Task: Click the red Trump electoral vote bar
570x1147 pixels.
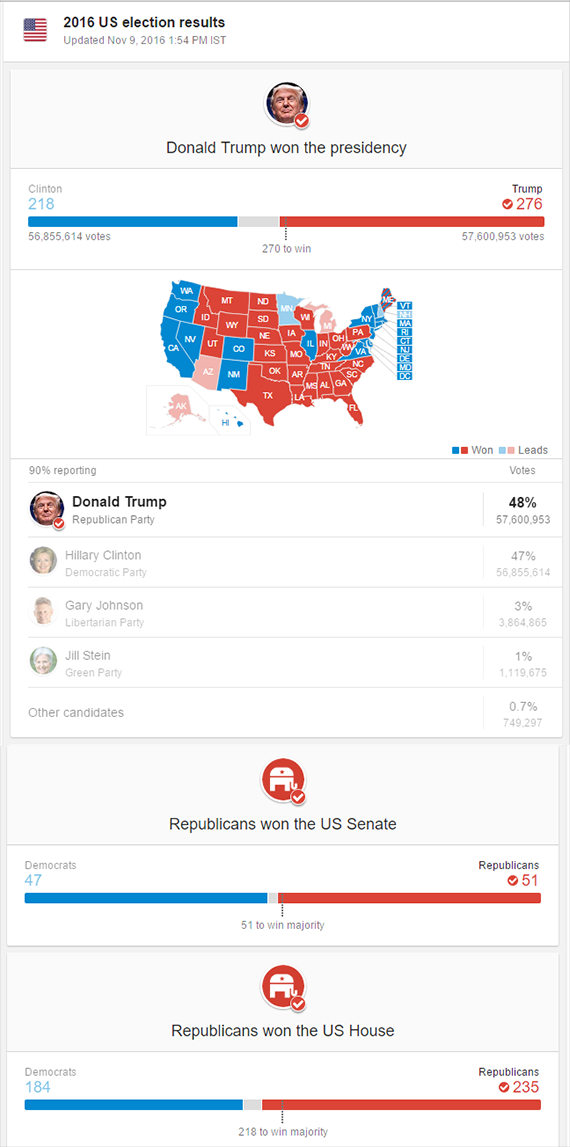Action: 412,222
